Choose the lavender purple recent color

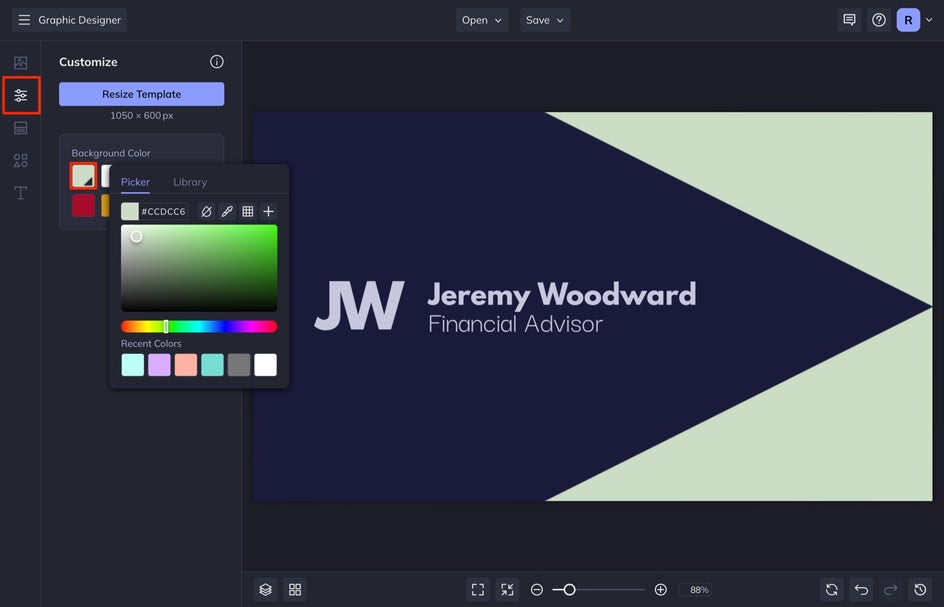pyautogui.click(x=159, y=365)
